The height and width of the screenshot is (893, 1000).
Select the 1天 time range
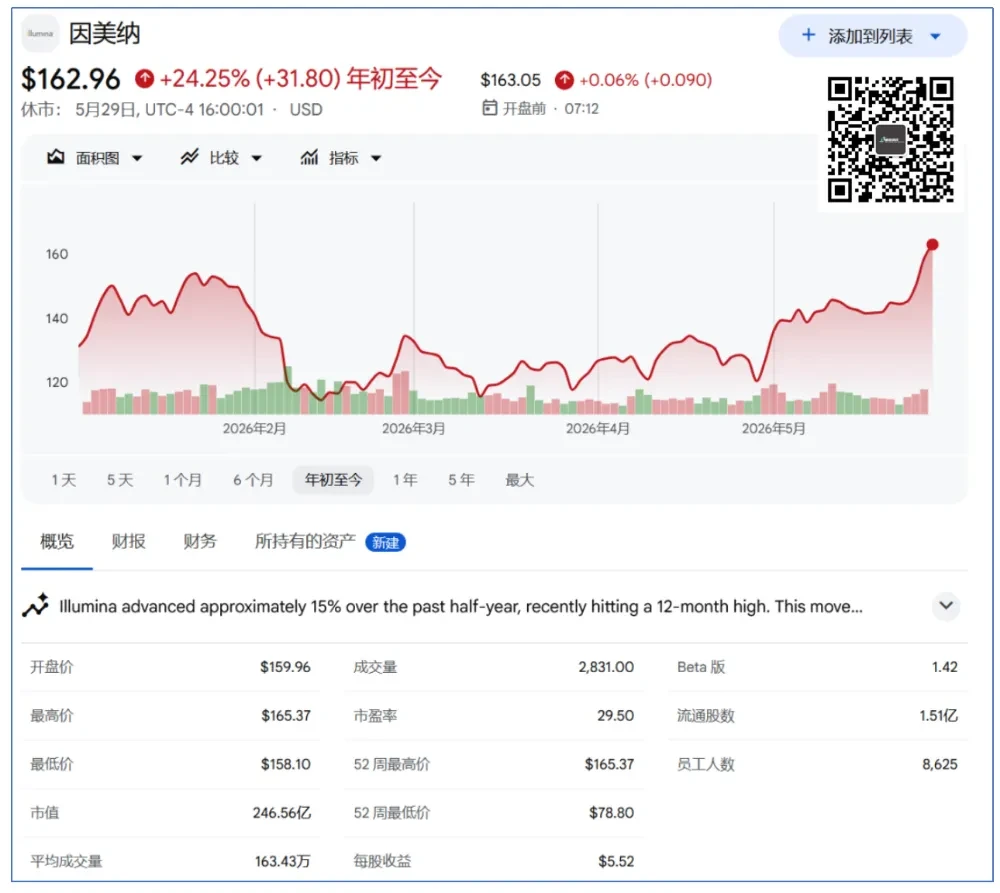pyautogui.click(x=64, y=480)
